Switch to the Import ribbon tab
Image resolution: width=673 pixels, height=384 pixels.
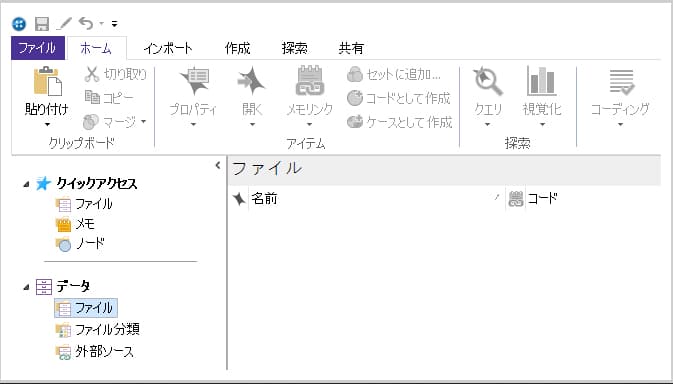click(168, 48)
